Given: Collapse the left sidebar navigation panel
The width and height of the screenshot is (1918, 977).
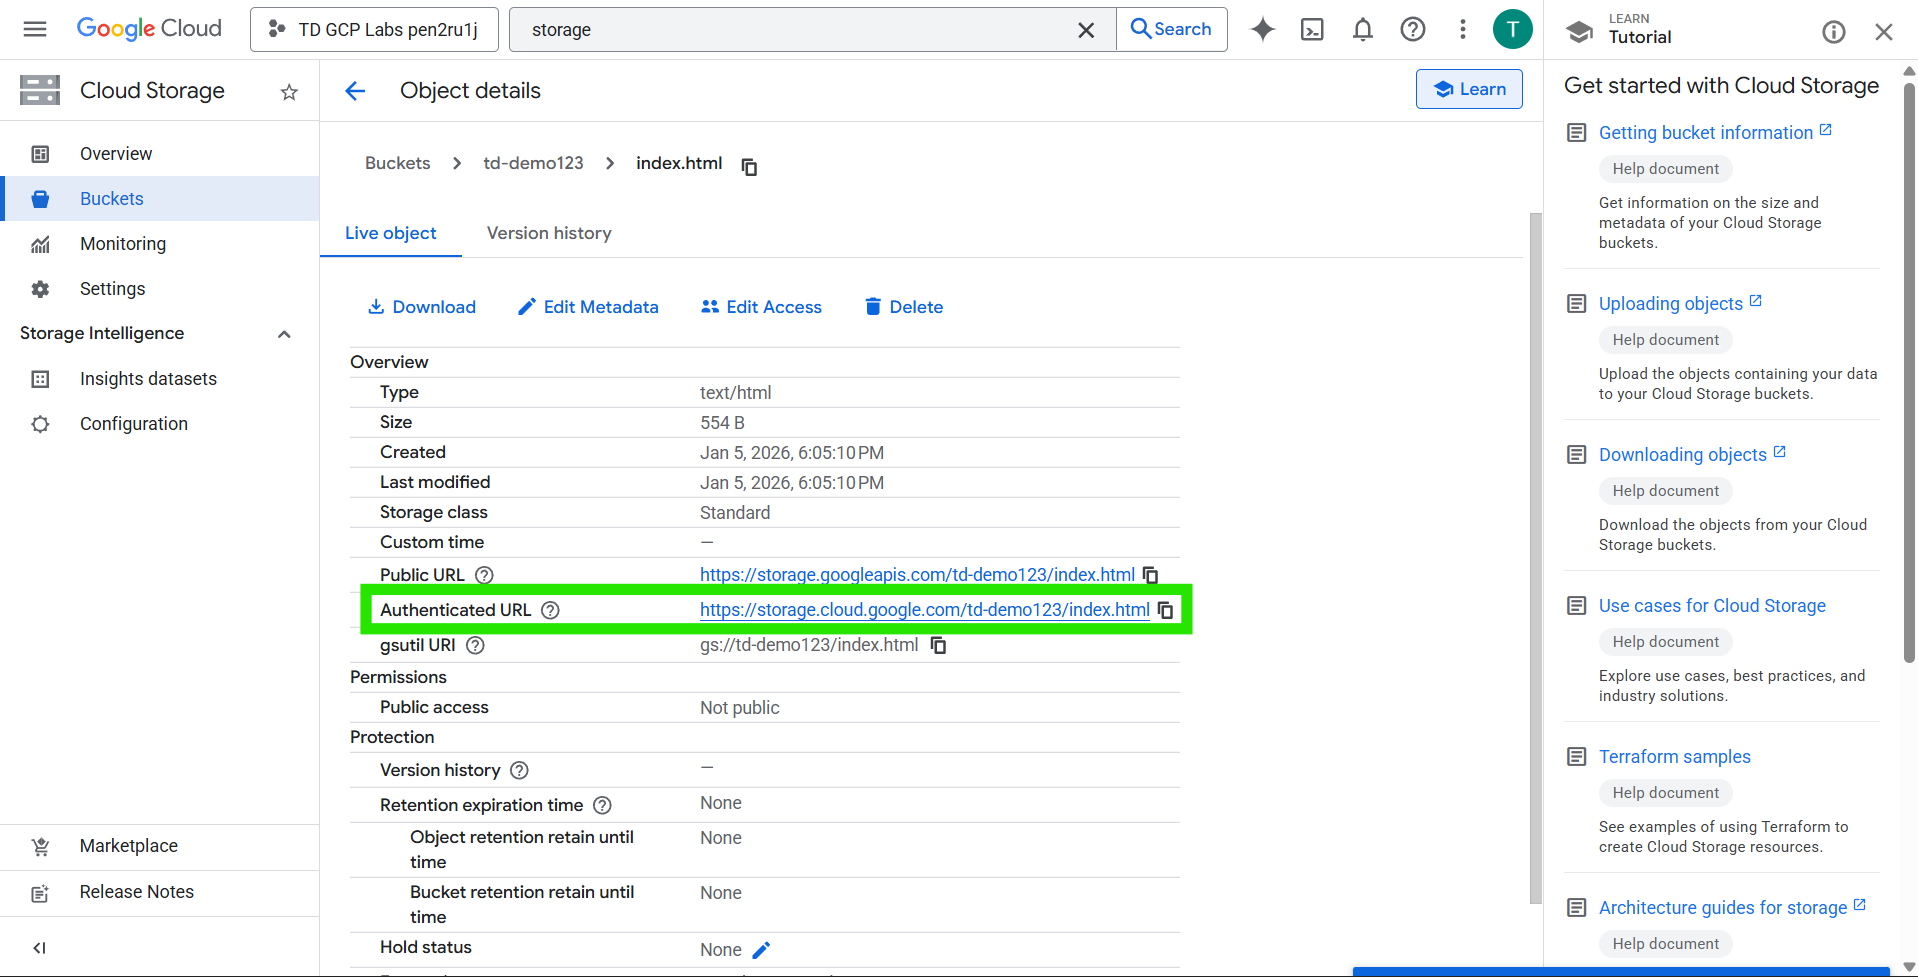Looking at the screenshot, I should pyautogui.click(x=39, y=948).
